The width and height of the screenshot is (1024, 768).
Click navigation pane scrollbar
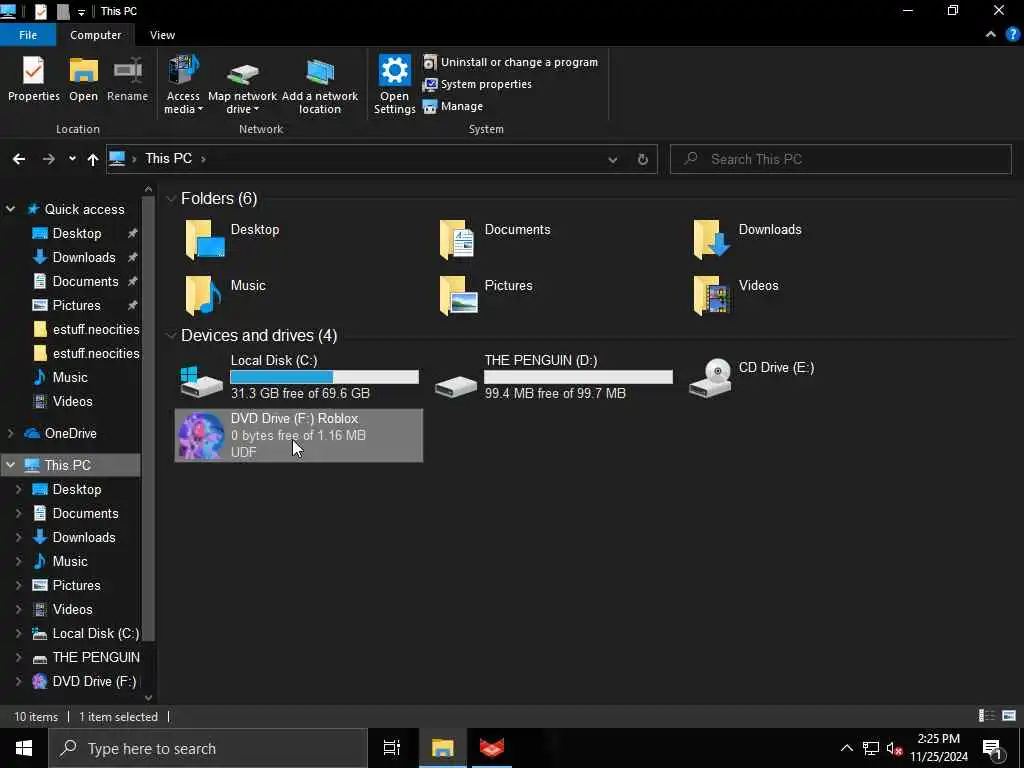(x=148, y=418)
